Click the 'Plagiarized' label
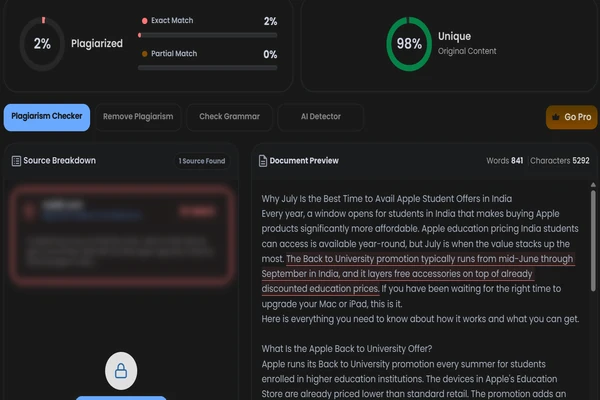Screen dimensions: 600x400 point(97,44)
